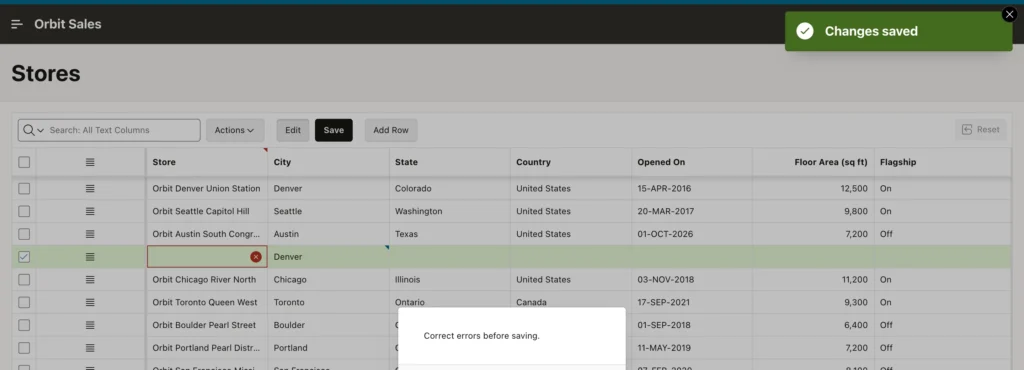Open the header row actions menu icon
1024x370 pixels.
[90, 162]
